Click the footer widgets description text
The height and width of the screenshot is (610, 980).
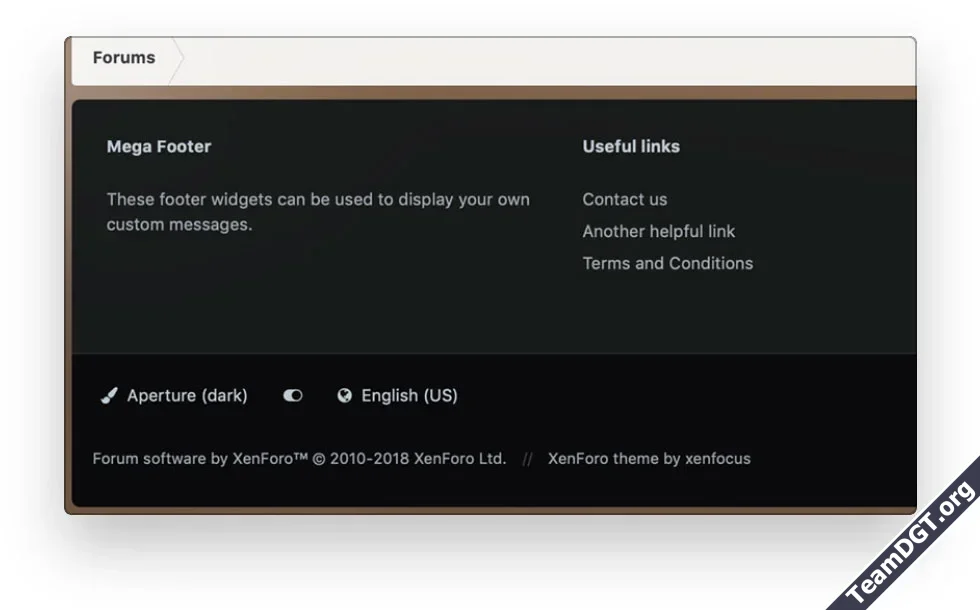point(318,212)
